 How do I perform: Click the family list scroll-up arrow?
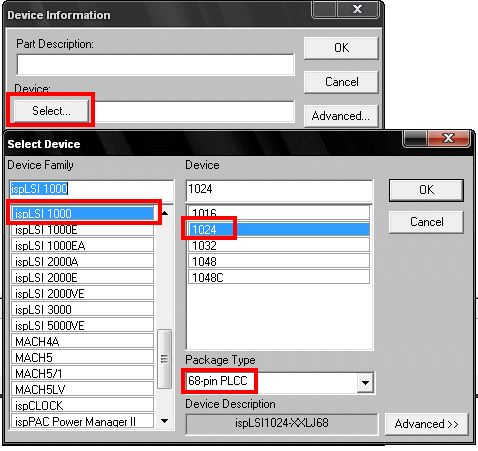[165, 213]
